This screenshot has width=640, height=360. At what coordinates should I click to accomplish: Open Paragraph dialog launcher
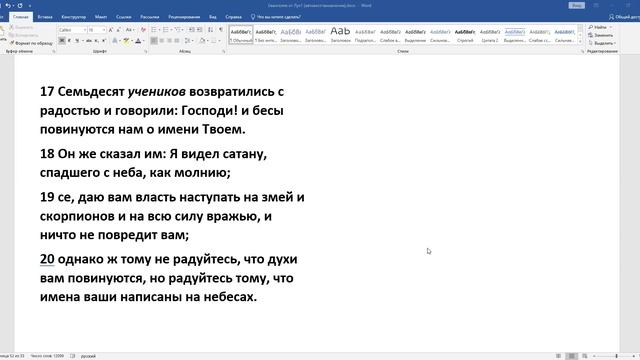click(x=224, y=51)
